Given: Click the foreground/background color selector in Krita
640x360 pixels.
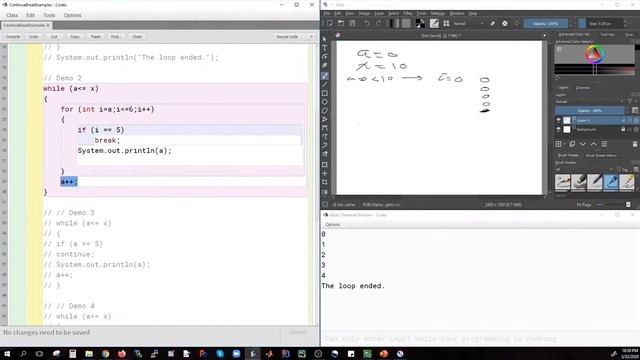Looking at the screenshot, I should 420,24.
